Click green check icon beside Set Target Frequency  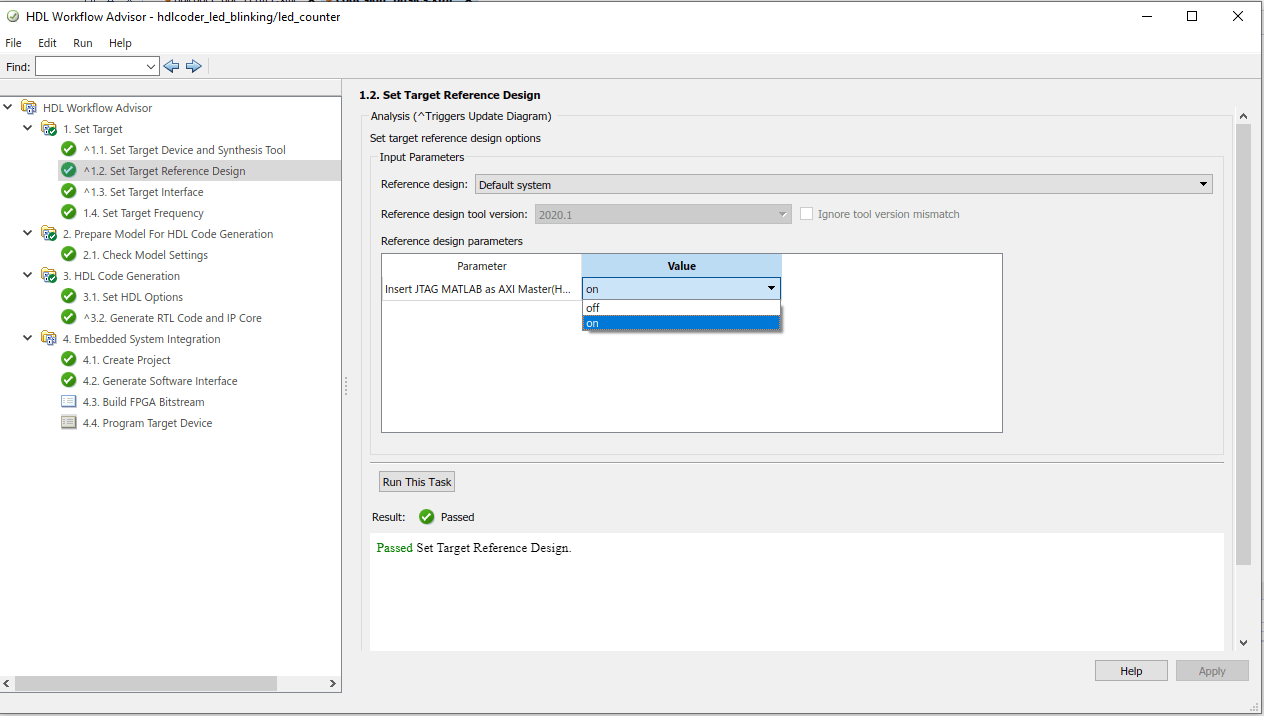(x=68, y=212)
